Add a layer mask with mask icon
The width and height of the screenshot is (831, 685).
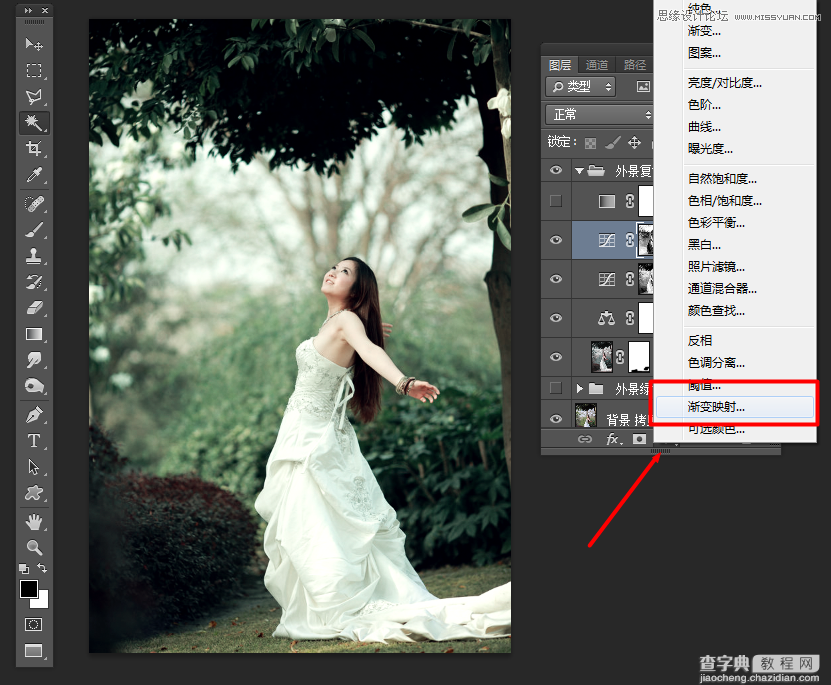(x=640, y=439)
